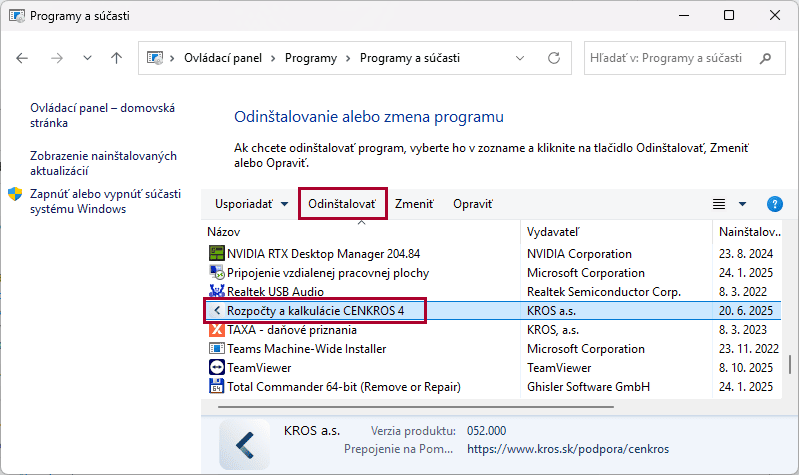
Task: Open the blue help question mark icon
Action: coord(774,204)
